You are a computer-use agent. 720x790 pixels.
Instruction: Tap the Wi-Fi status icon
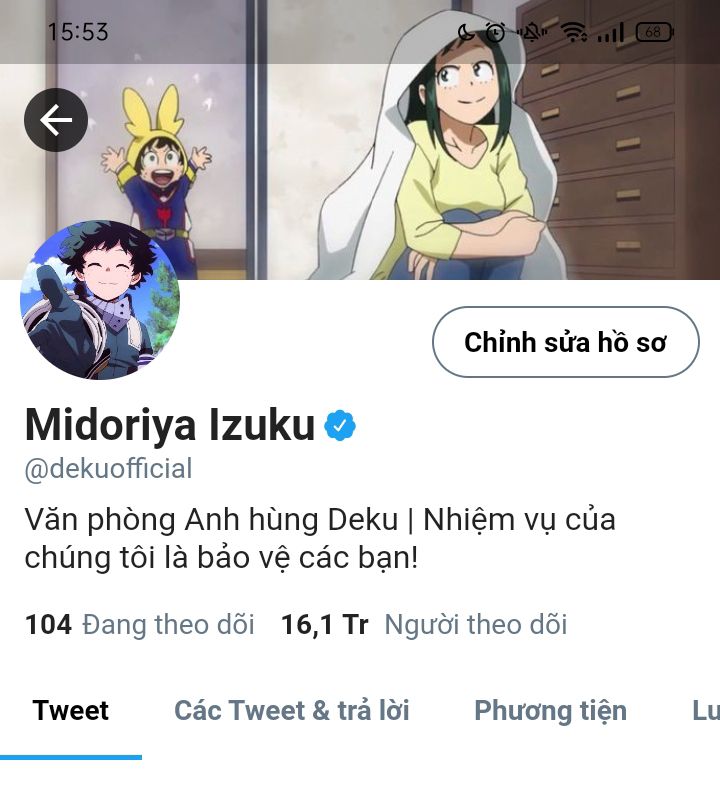(x=574, y=33)
